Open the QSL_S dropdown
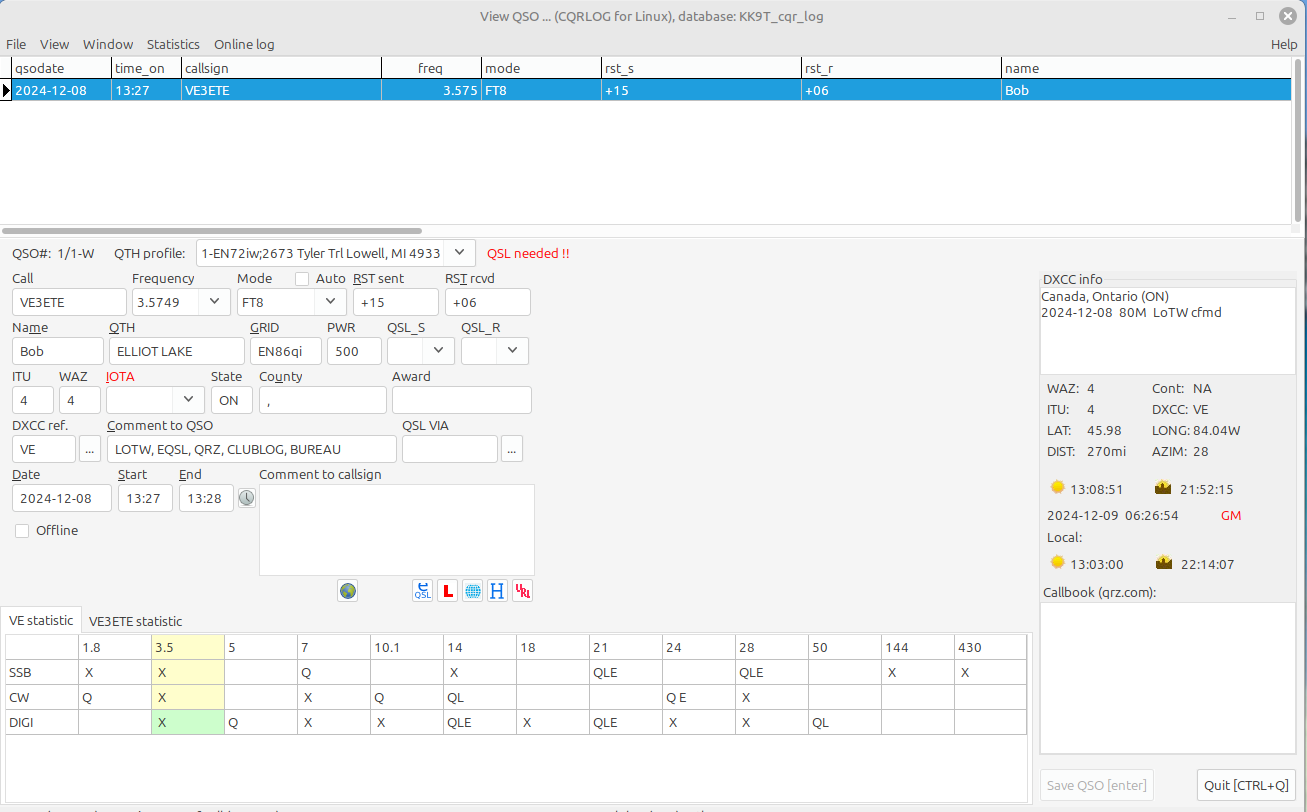Image resolution: width=1307 pixels, height=812 pixels. coord(439,351)
